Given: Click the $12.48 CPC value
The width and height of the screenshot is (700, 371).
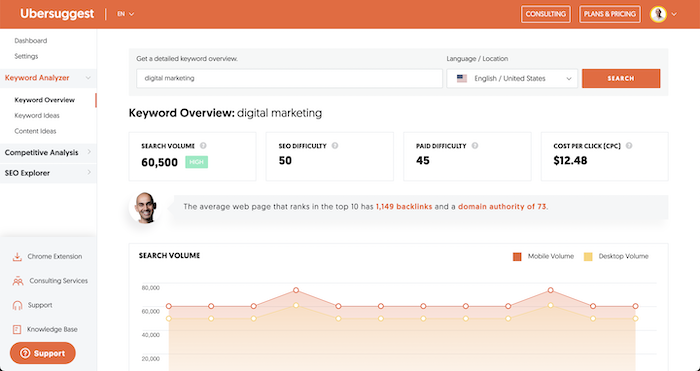Looking at the screenshot, I should (570, 161).
